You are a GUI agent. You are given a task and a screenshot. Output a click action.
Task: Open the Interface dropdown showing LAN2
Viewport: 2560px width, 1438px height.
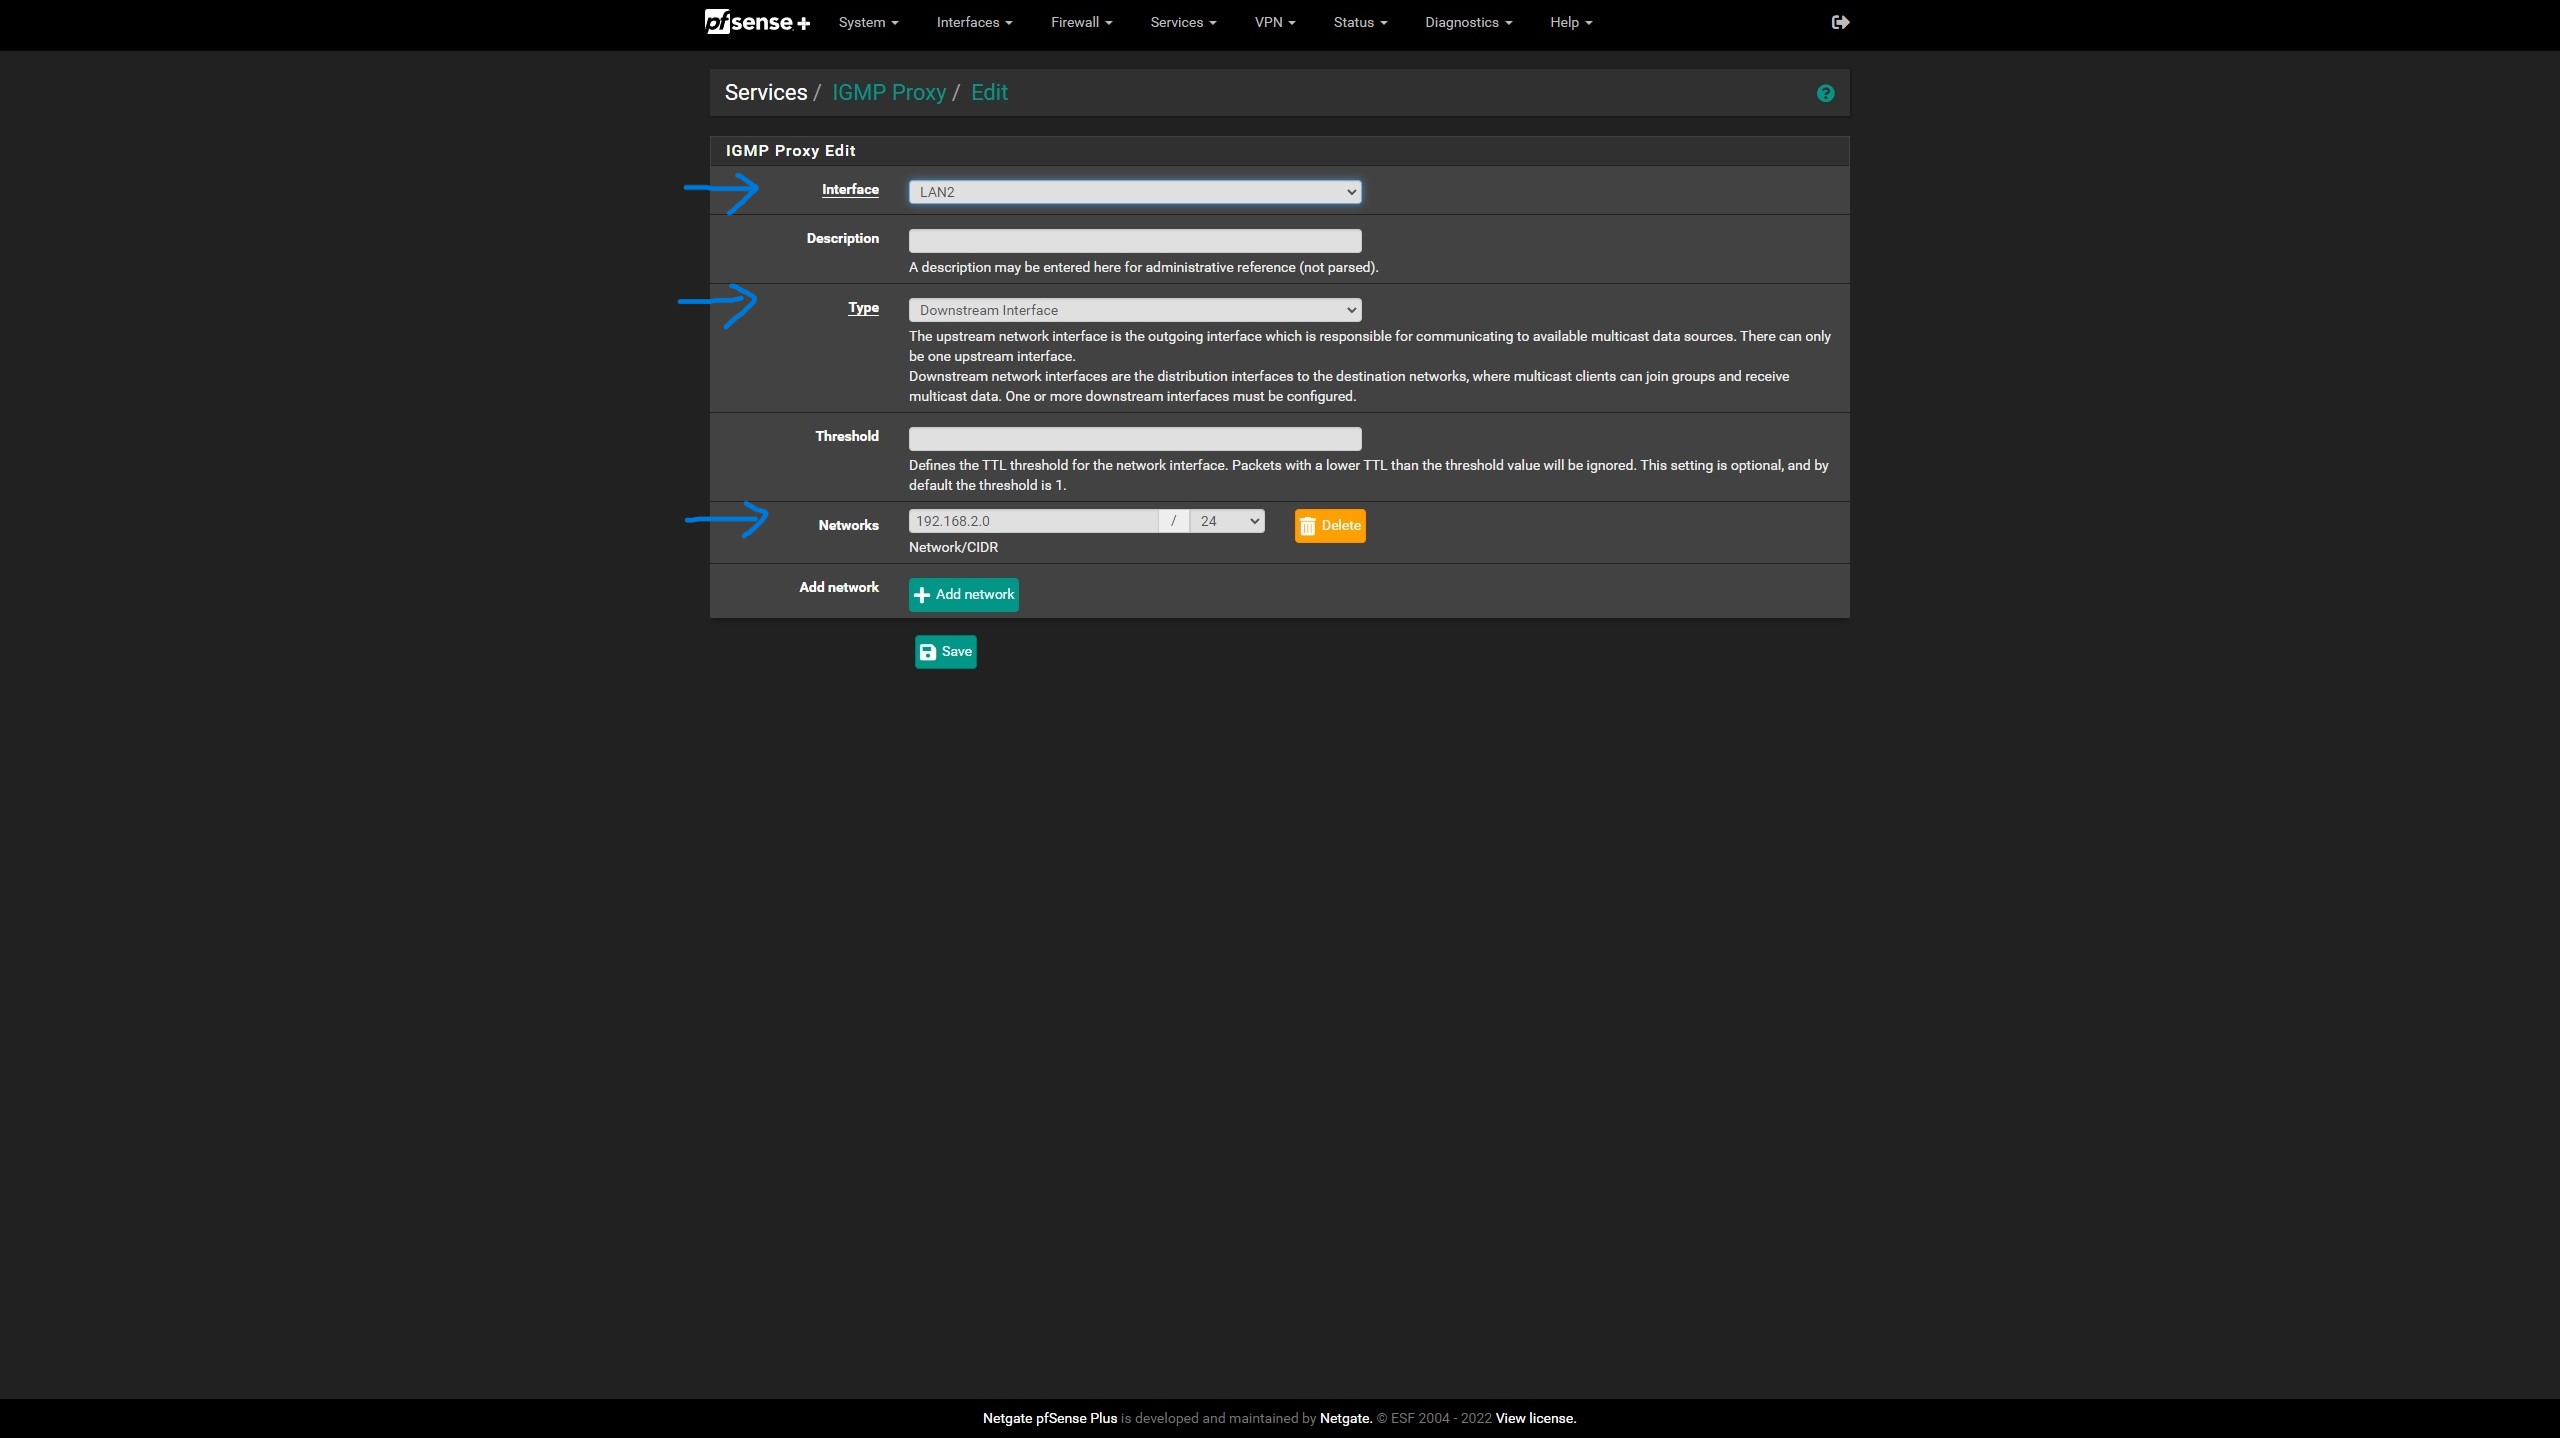point(1134,192)
